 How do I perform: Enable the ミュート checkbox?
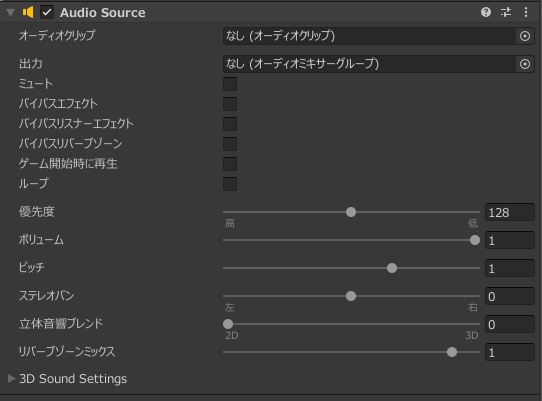click(230, 84)
